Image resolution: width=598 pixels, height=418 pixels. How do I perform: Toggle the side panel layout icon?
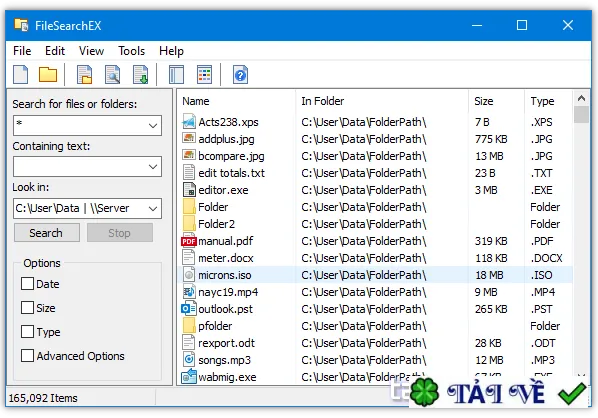pyautogui.click(x=176, y=74)
